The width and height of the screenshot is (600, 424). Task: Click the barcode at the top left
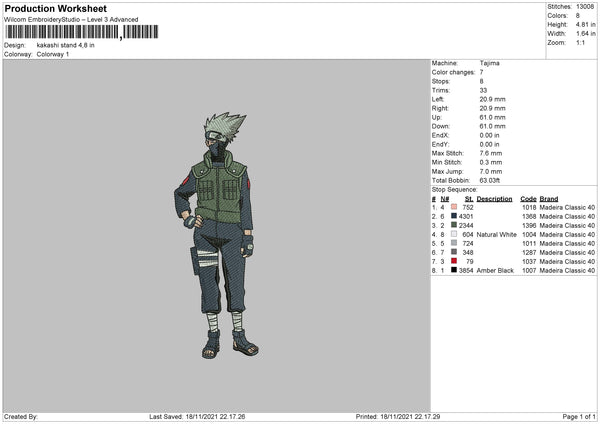[x=82, y=32]
